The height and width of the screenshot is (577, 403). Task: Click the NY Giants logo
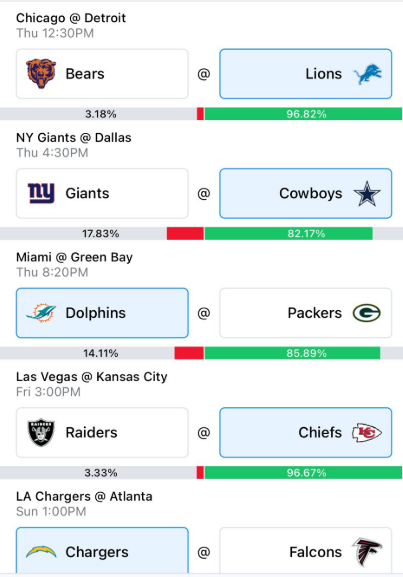41,193
